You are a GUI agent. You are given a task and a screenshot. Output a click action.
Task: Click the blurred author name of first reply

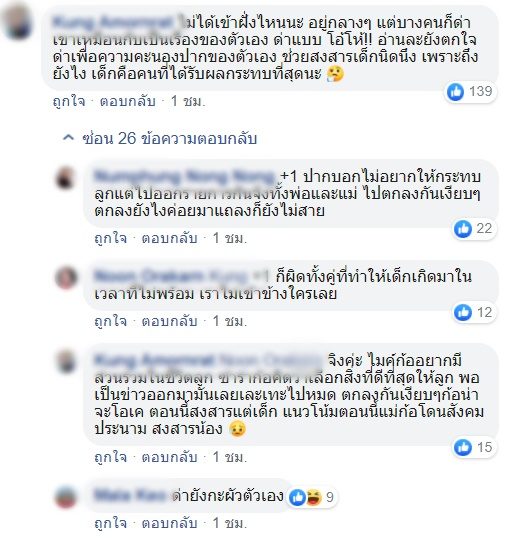click(x=184, y=176)
